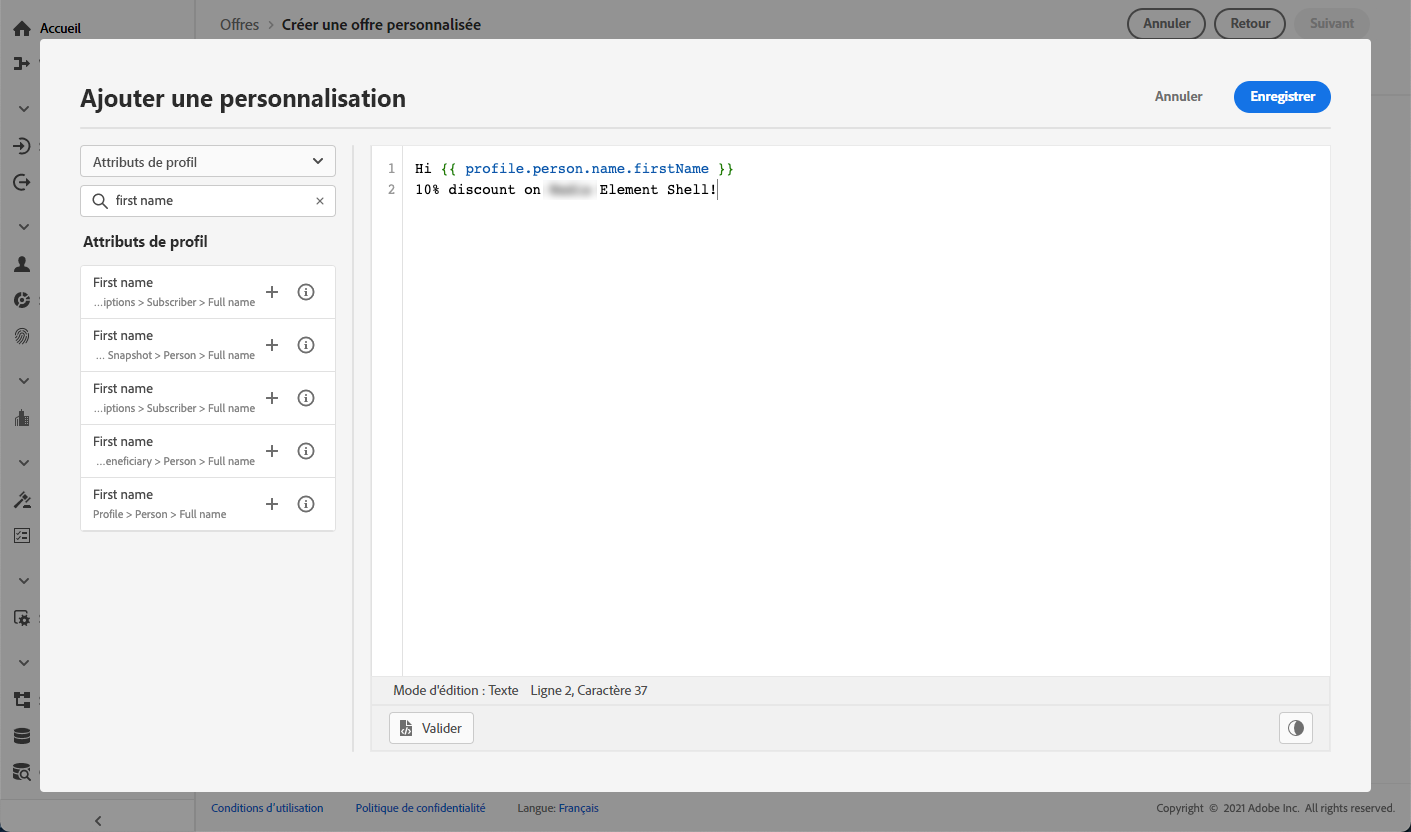
Task: Open the database-with-magnifier sidebar icon
Action: tap(22, 771)
